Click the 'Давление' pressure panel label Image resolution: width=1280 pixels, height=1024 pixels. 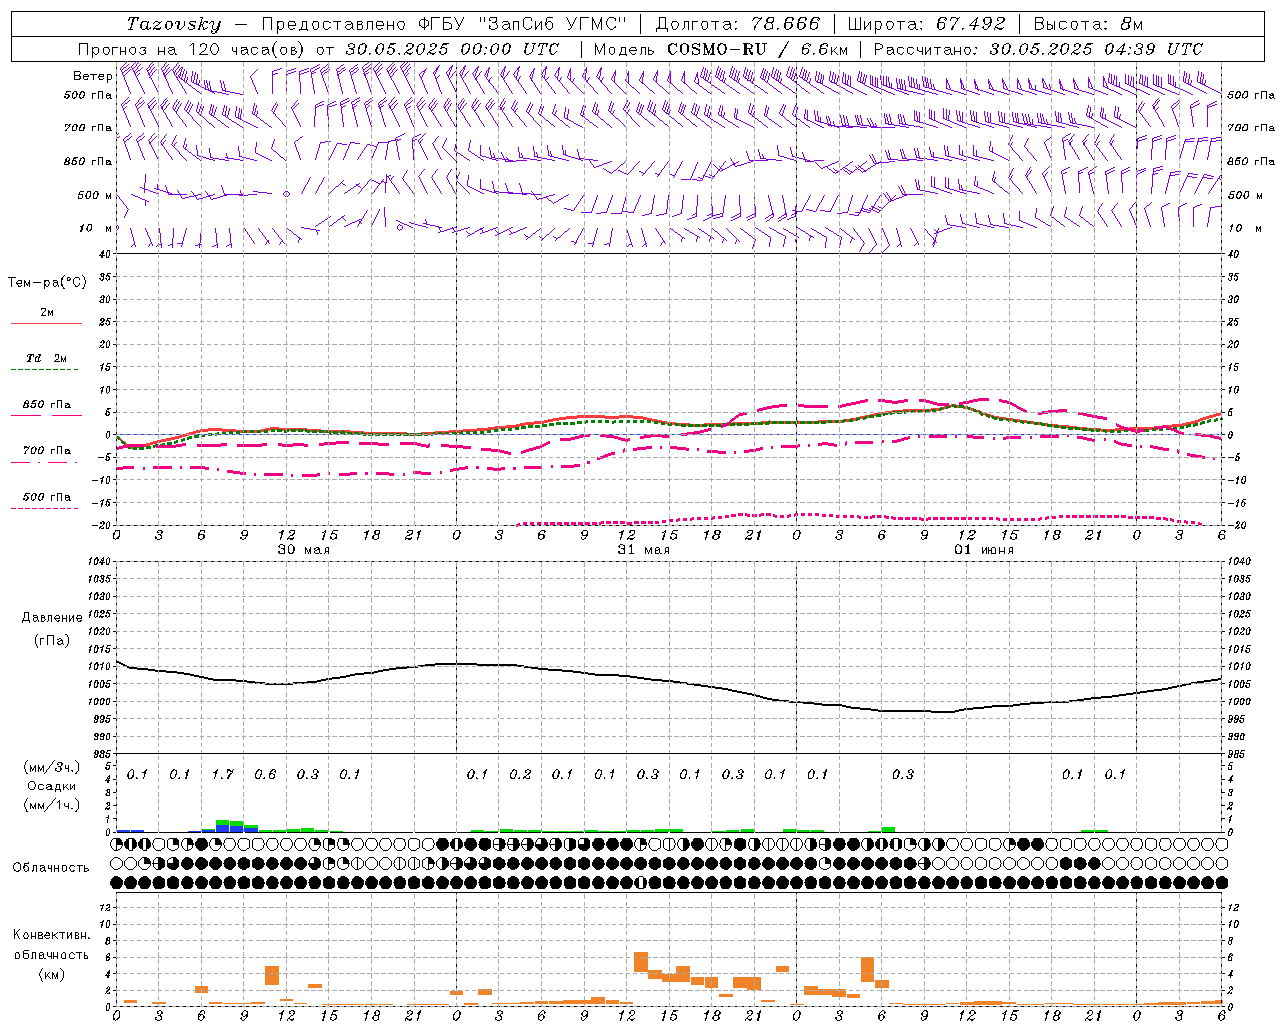coord(52,618)
